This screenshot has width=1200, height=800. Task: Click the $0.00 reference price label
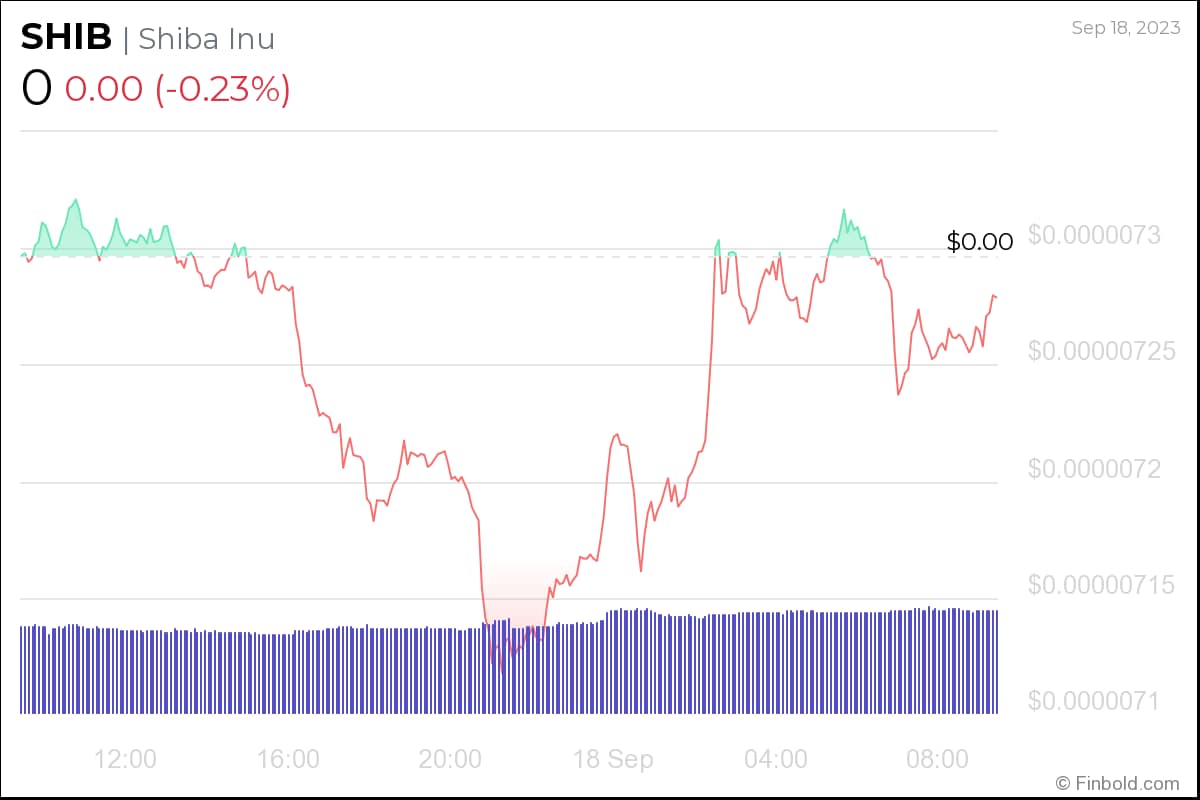pos(979,241)
